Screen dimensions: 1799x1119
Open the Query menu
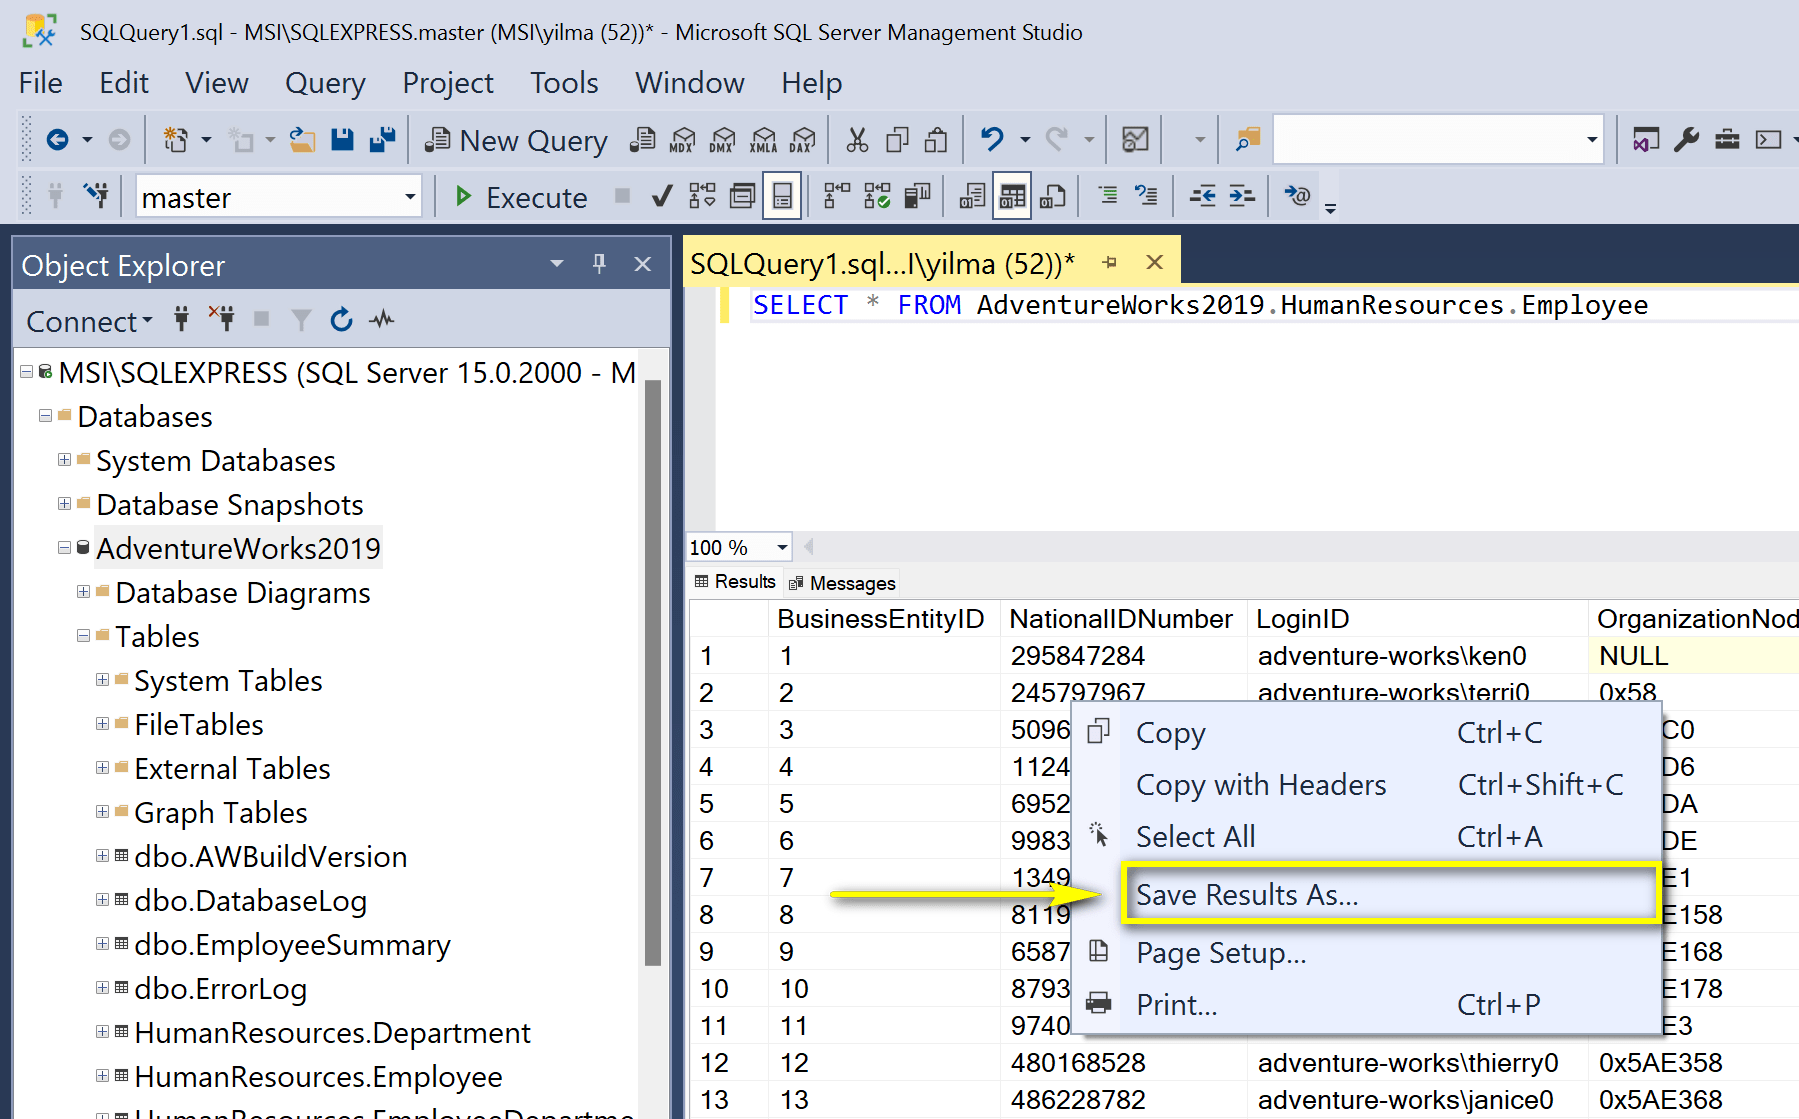tap(325, 83)
